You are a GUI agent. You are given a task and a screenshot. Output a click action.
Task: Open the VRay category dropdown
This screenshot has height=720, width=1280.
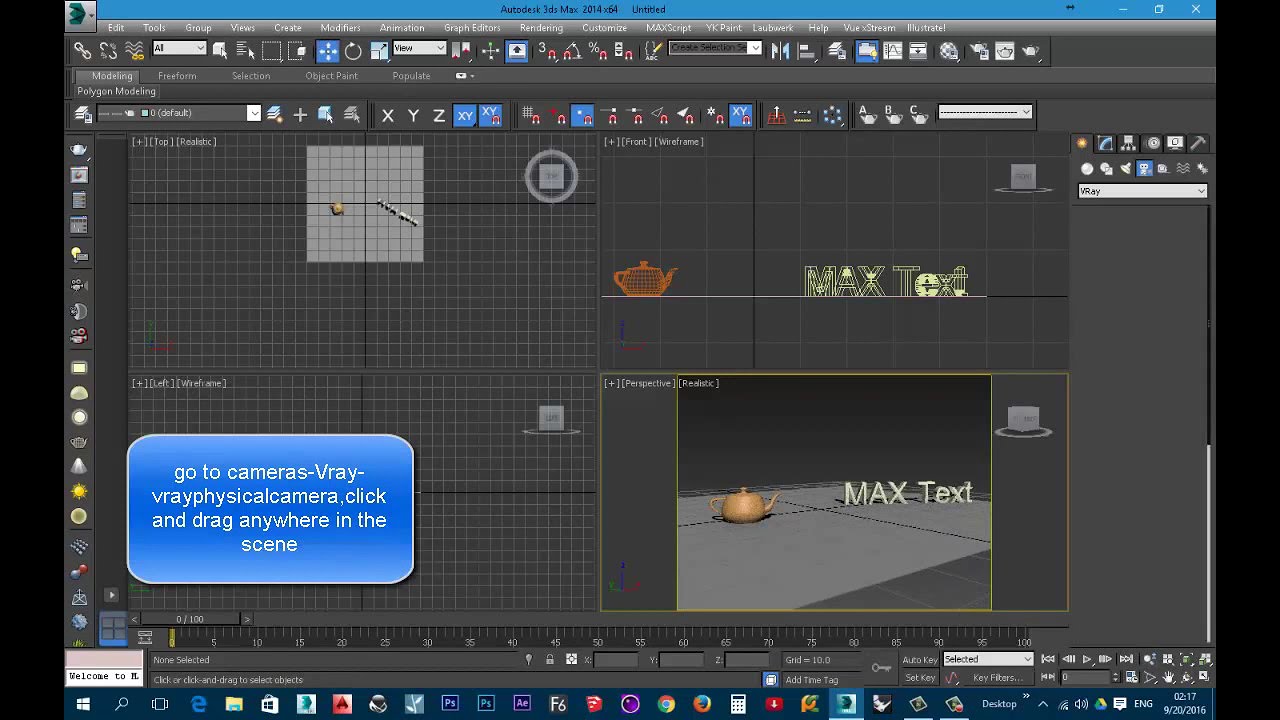[x=1142, y=191]
